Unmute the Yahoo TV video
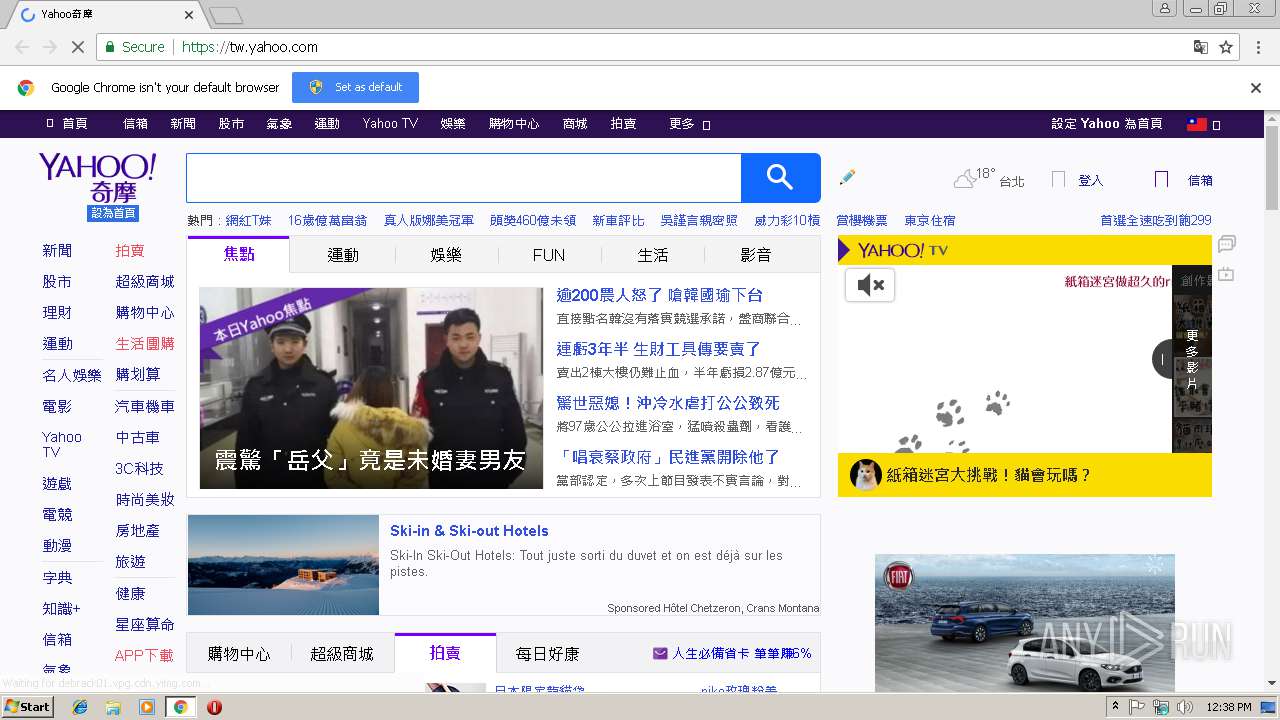 870,285
